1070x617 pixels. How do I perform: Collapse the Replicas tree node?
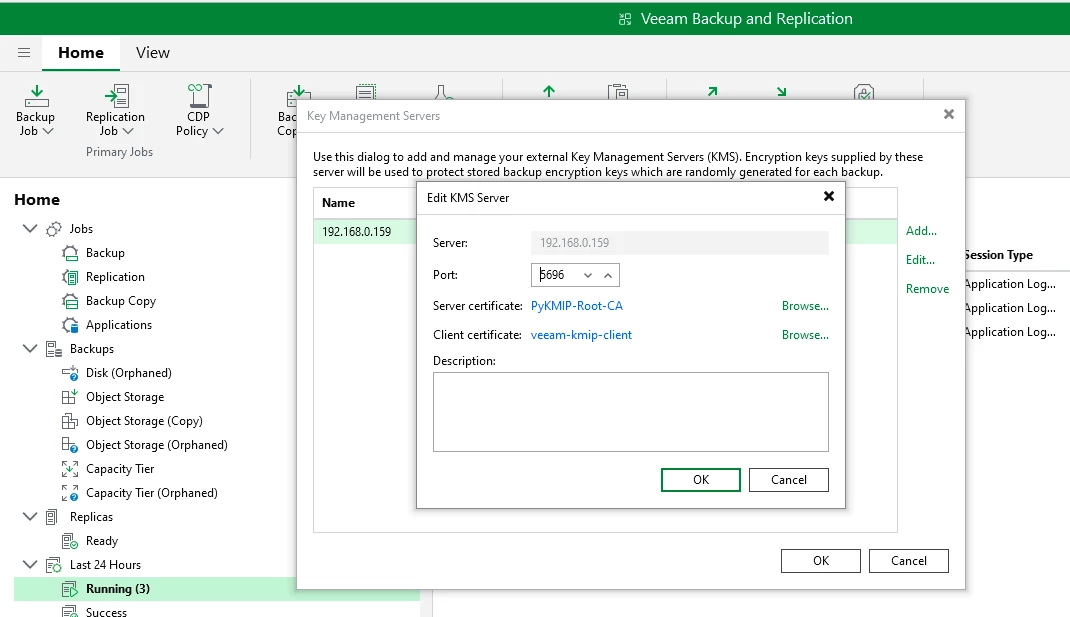point(29,517)
